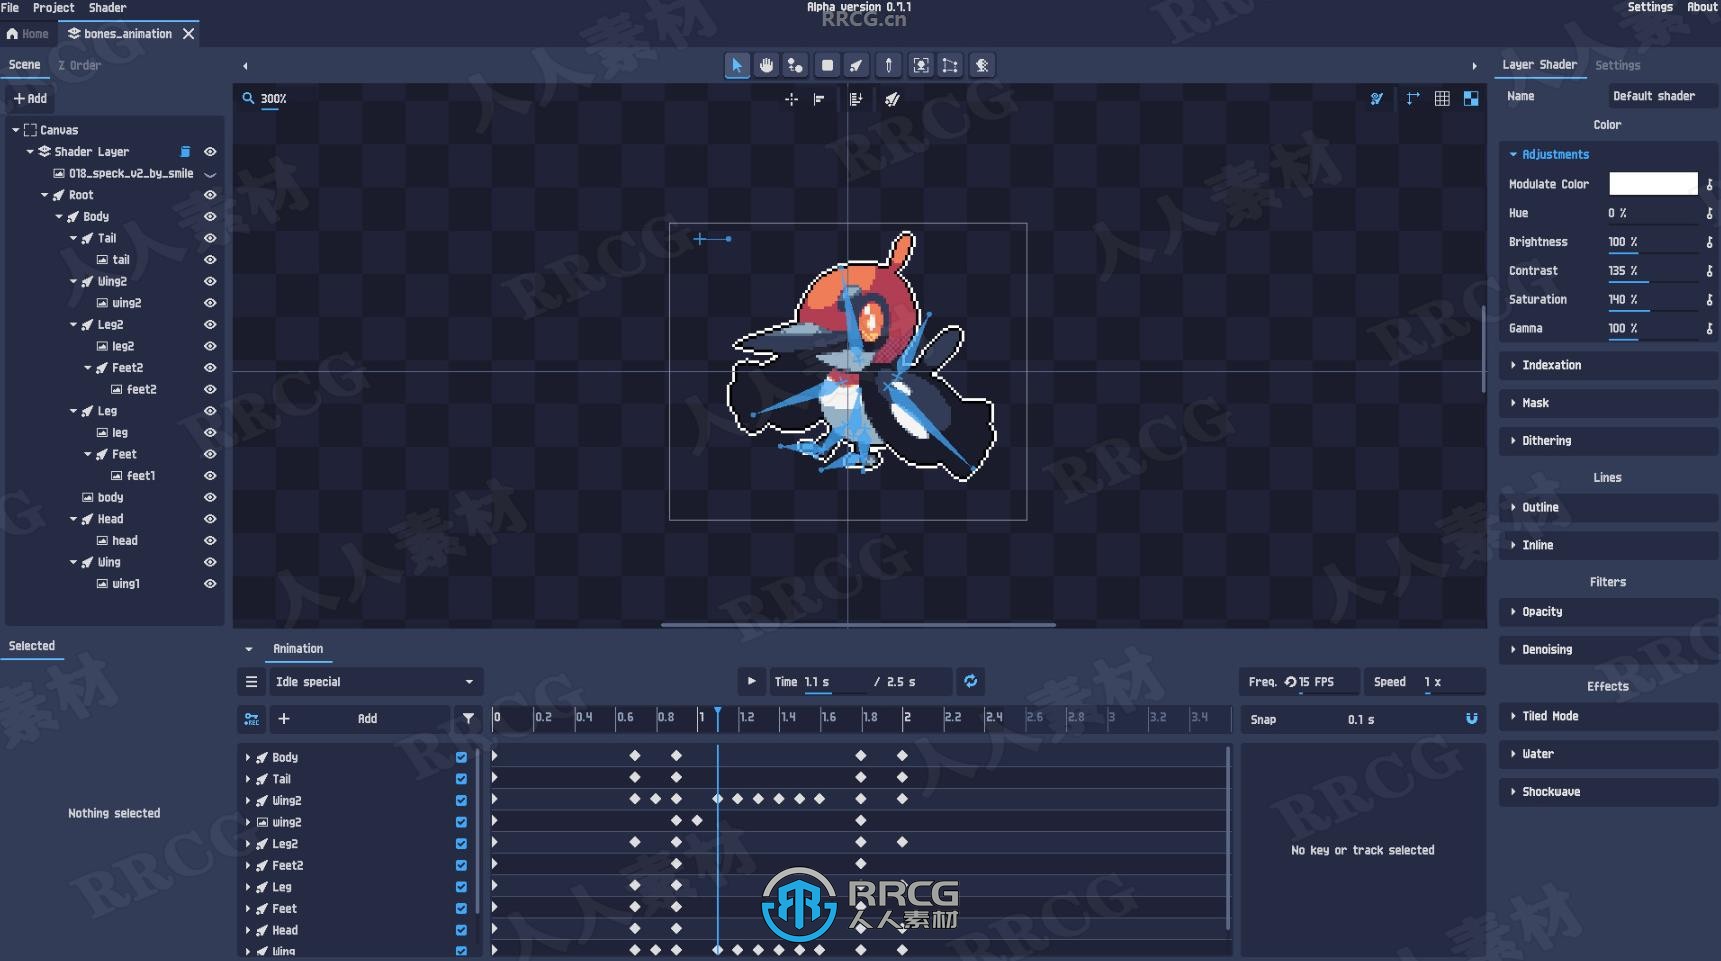Select the bones_animation tab

point(128,34)
